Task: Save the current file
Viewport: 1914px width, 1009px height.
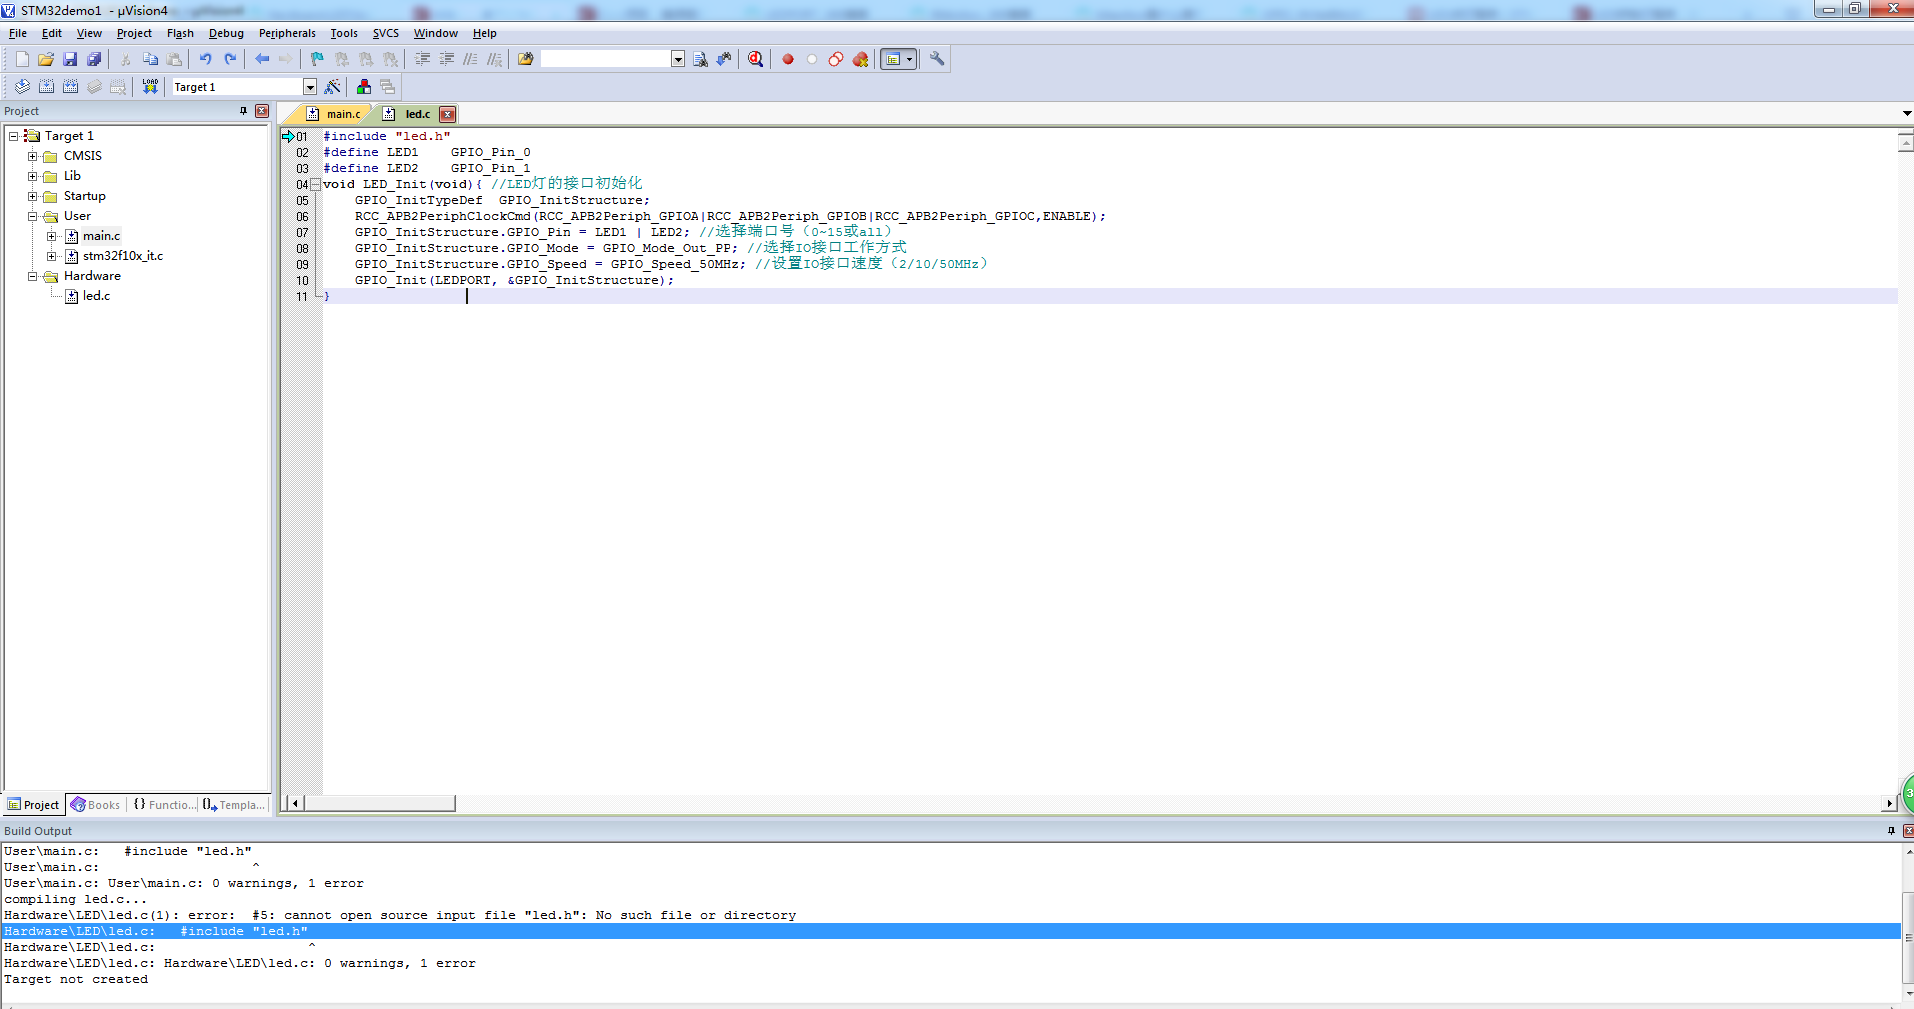Action: (x=70, y=59)
